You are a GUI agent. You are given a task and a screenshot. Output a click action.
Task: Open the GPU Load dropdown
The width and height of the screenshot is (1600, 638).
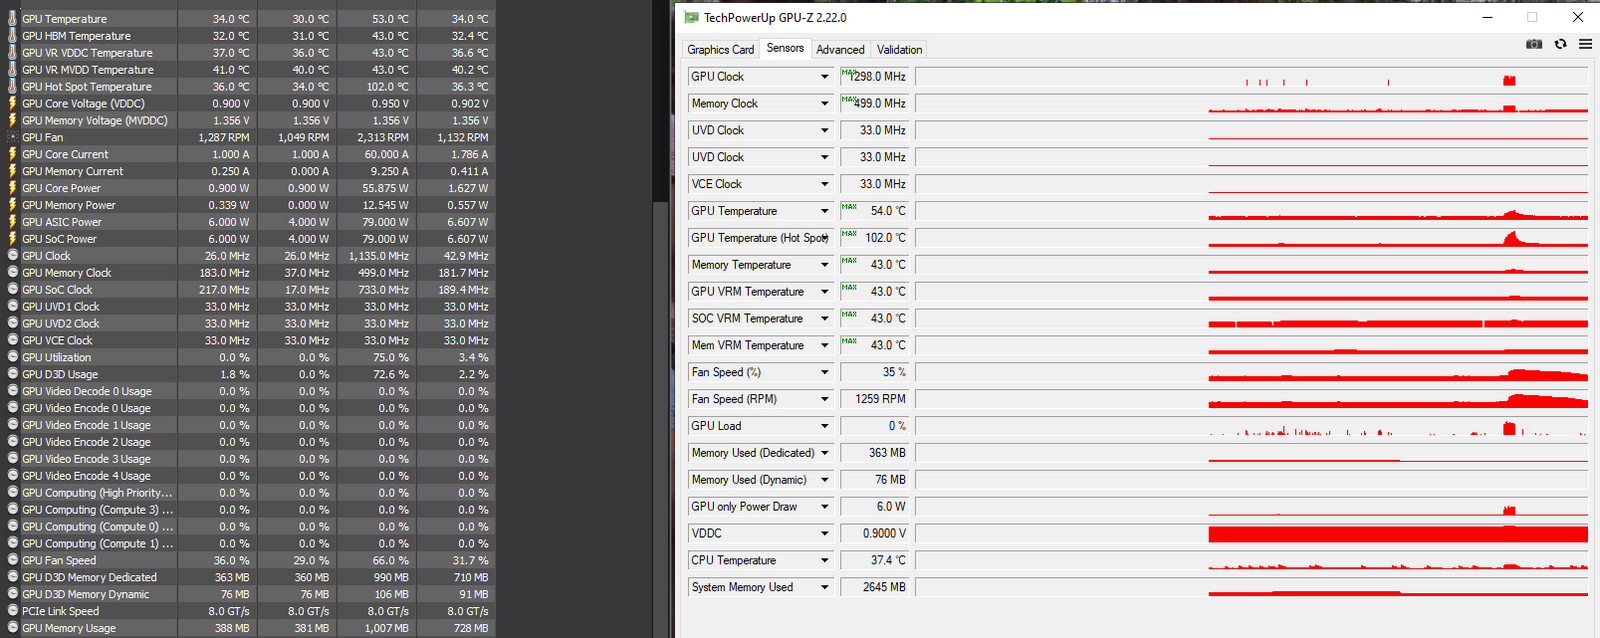[x=825, y=427]
